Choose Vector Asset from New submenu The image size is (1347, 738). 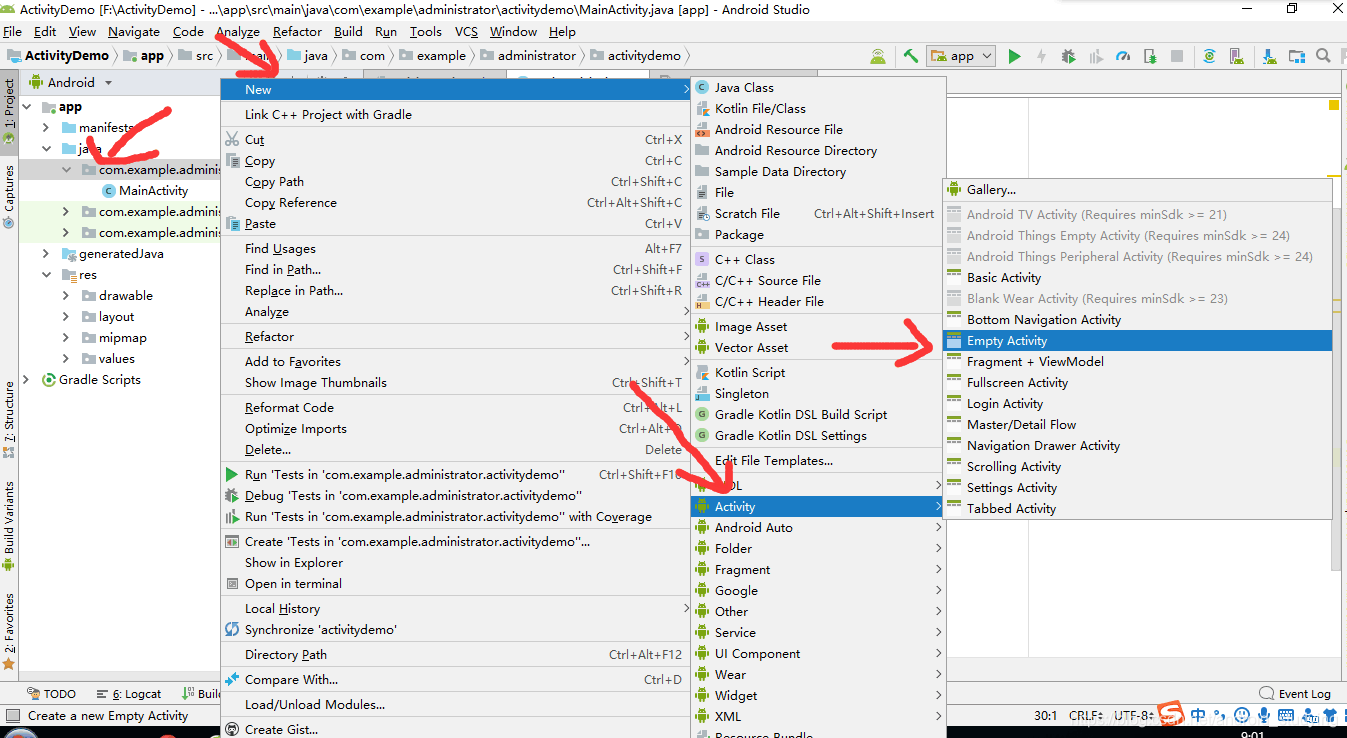point(818,348)
